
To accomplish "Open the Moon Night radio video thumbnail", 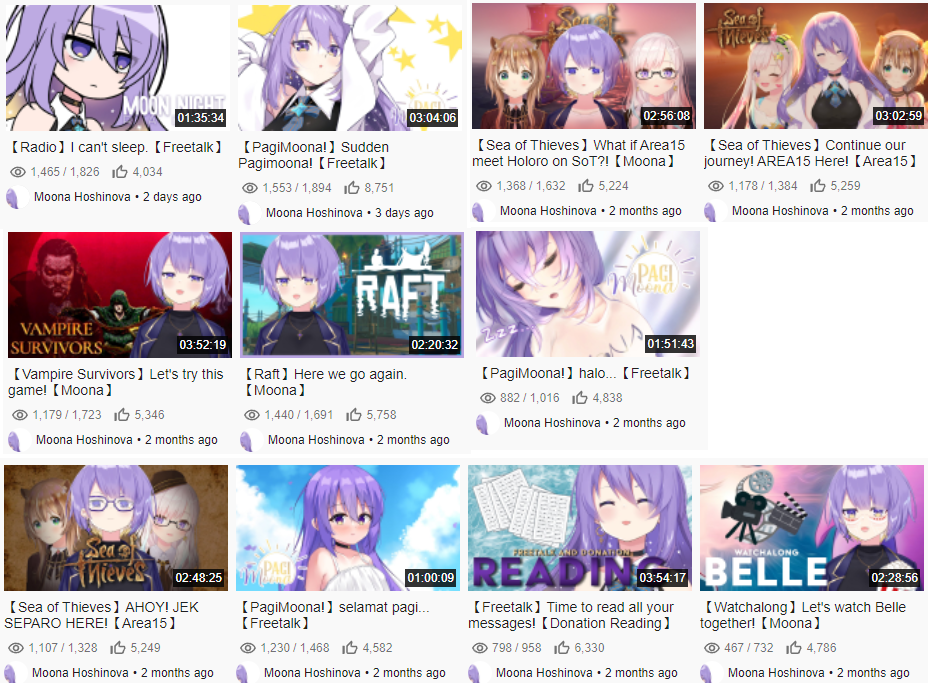I will (x=118, y=67).
